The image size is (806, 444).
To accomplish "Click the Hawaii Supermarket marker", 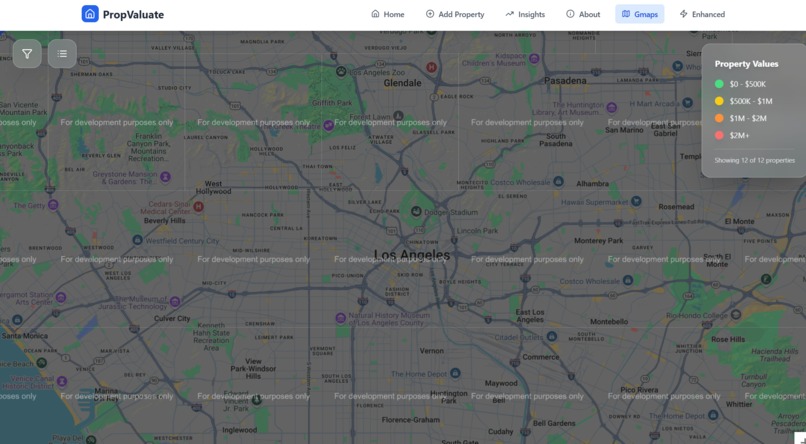I will pyautogui.click(x=636, y=201).
